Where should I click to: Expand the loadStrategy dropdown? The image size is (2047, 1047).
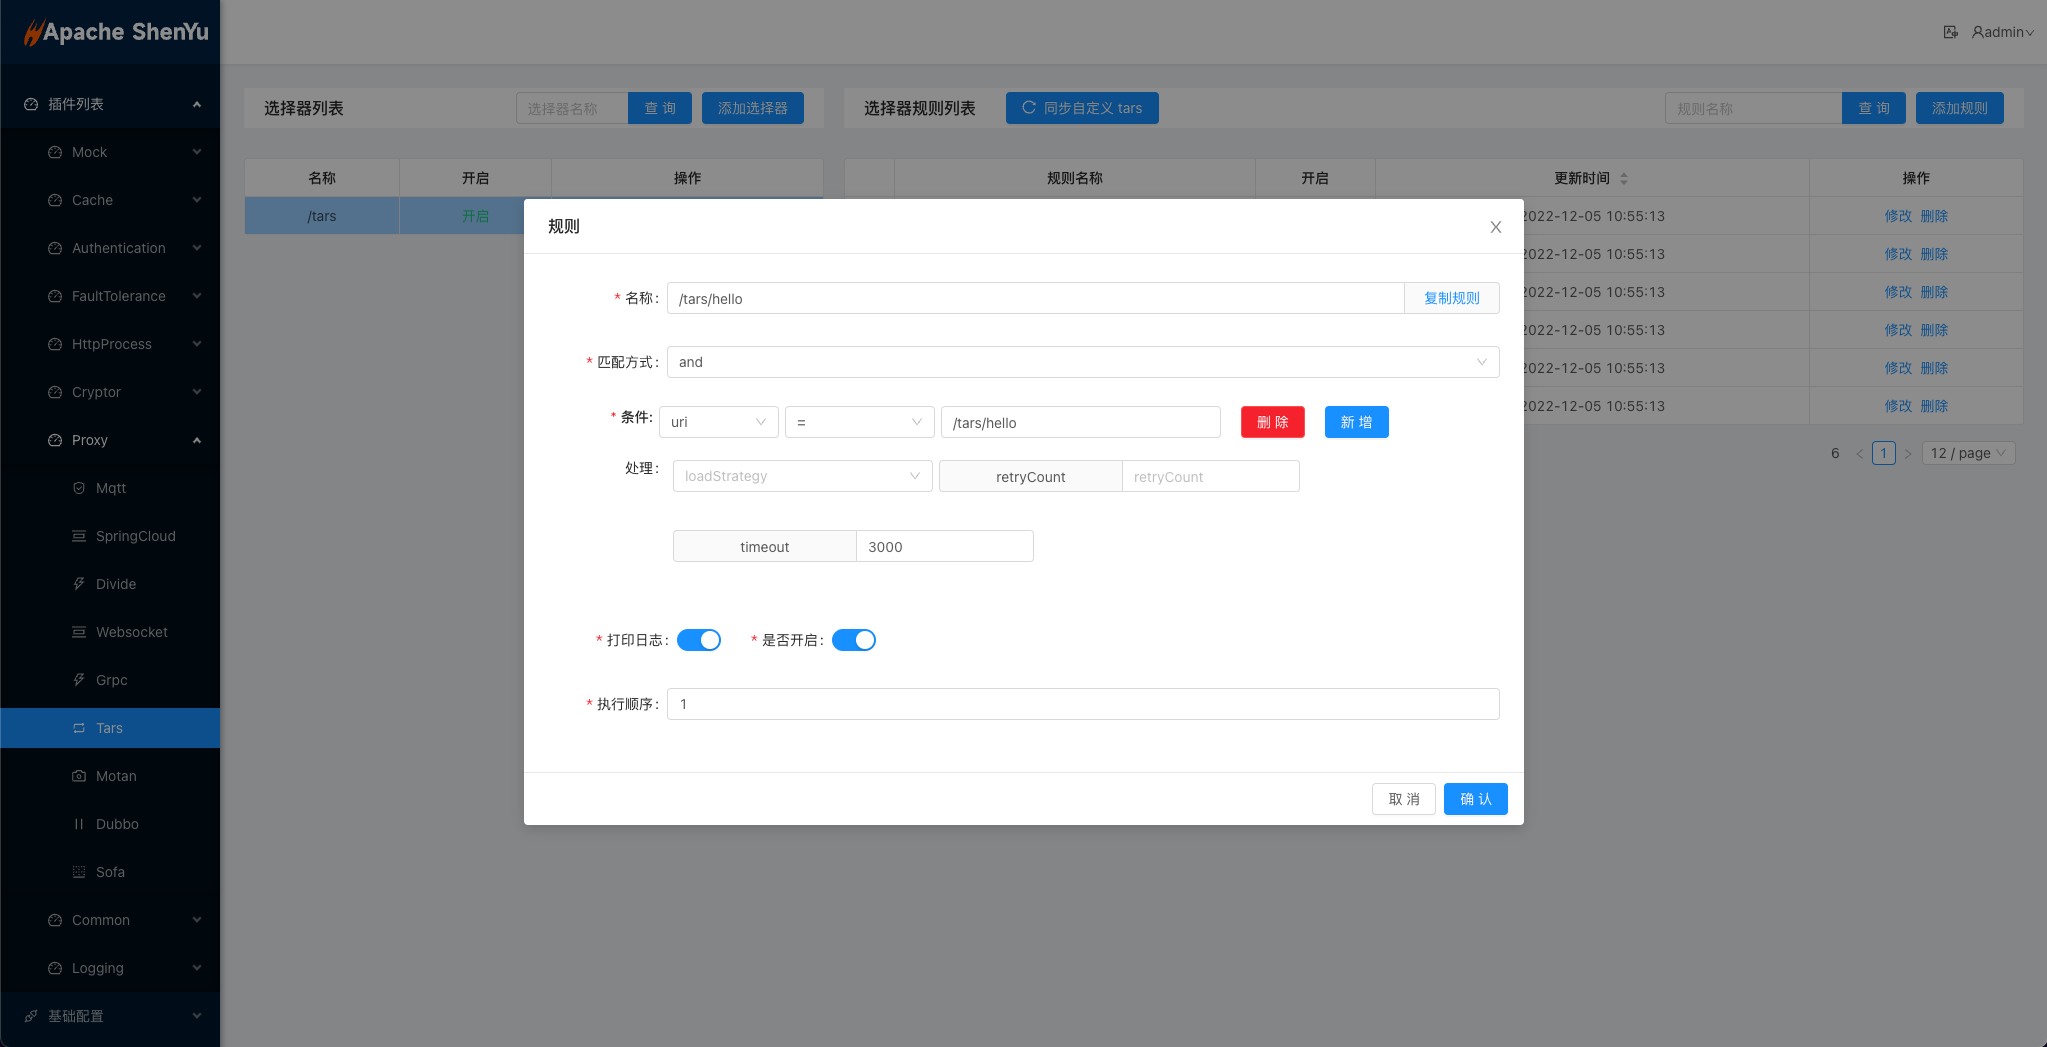click(x=802, y=476)
